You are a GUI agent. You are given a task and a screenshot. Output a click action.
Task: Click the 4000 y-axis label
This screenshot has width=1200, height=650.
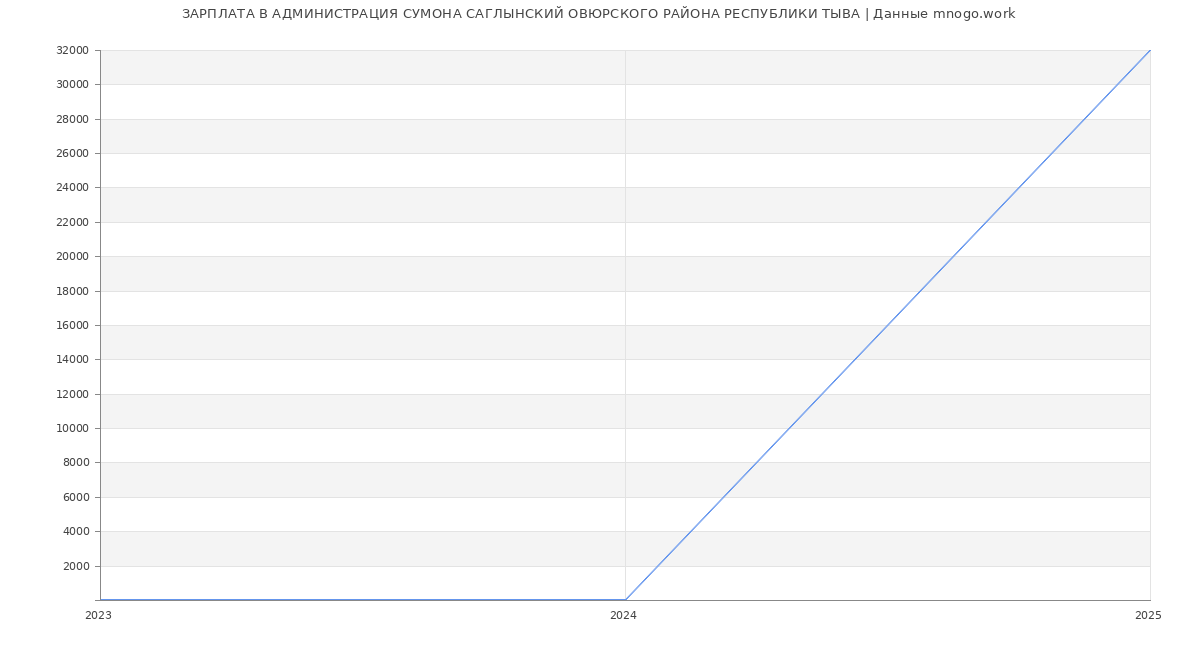(x=76, y=532)
